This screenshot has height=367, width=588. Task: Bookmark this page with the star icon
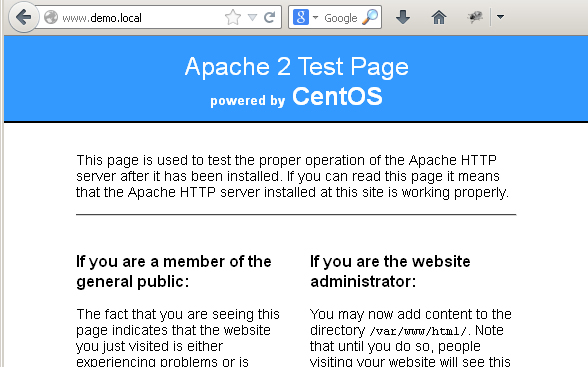point(232,17)
